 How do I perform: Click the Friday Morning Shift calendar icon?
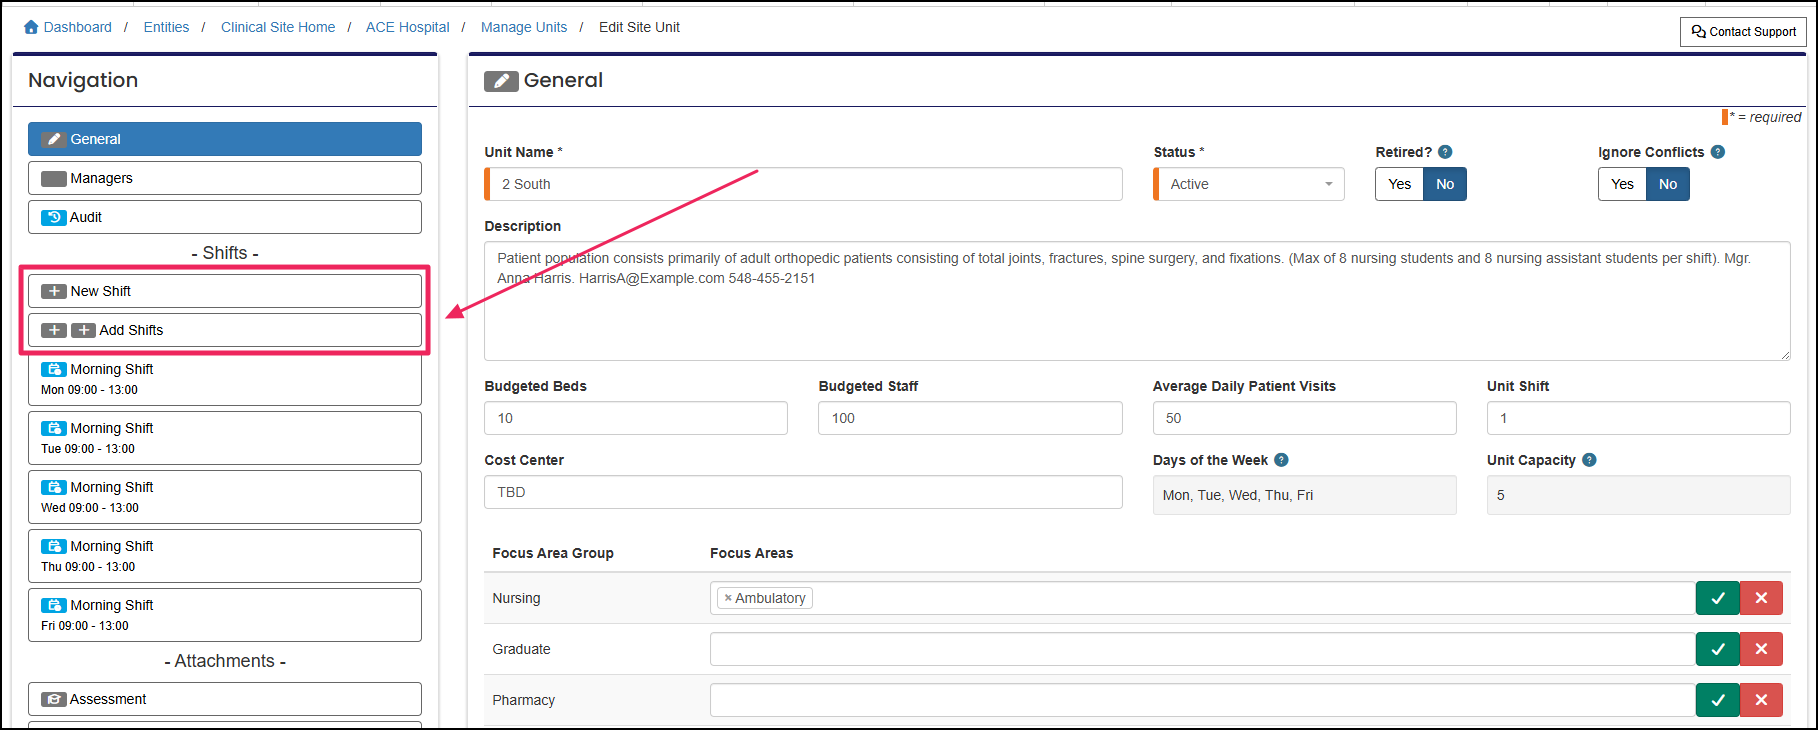click(54, 605)
